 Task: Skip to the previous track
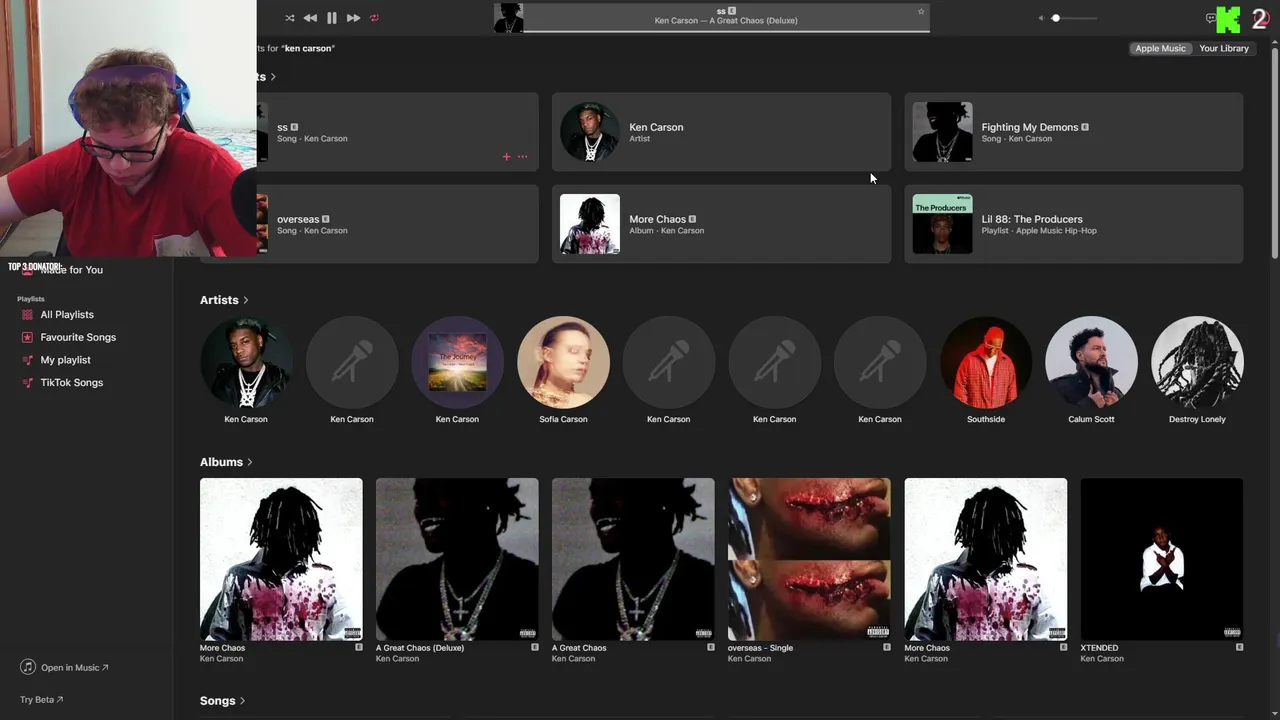[x=310, y=18]
